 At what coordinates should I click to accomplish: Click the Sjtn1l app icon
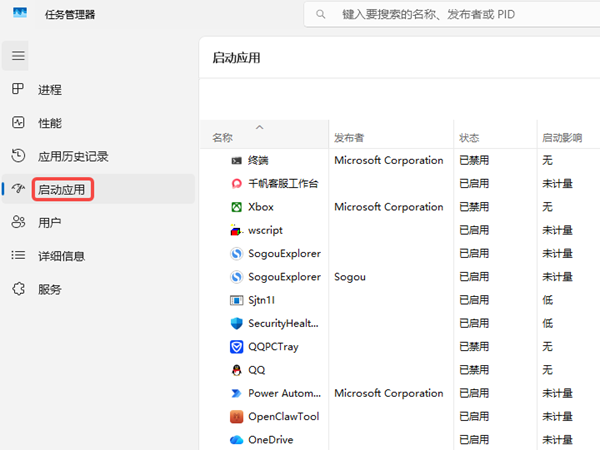click(236, 300)
